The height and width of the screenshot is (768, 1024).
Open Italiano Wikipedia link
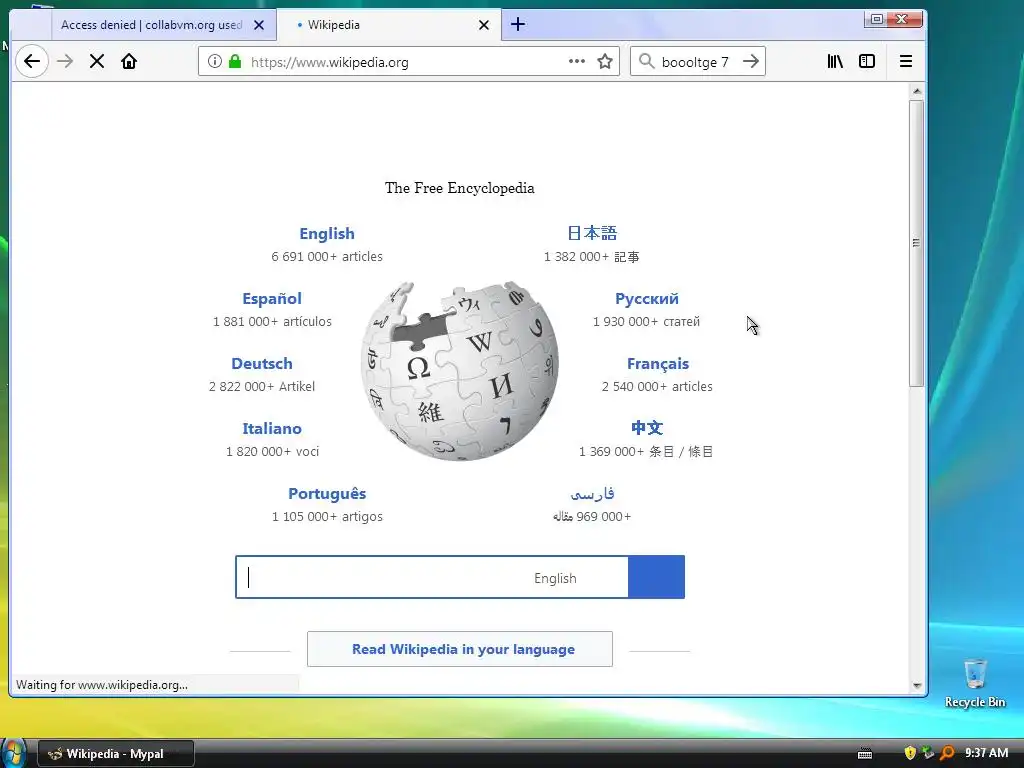272,428
